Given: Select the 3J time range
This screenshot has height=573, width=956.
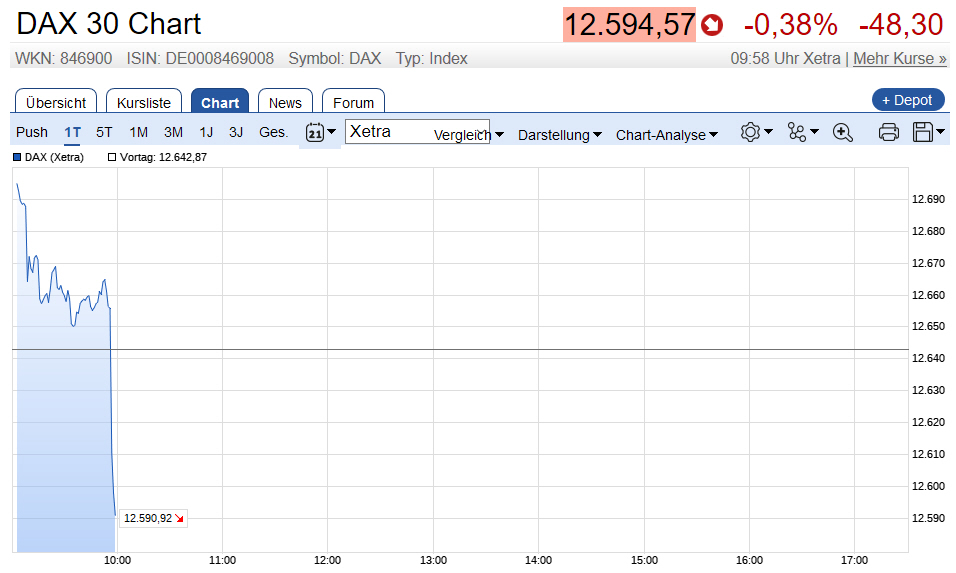Looking at the screenshot, I should pyautogui.click(x=236, y=132).
